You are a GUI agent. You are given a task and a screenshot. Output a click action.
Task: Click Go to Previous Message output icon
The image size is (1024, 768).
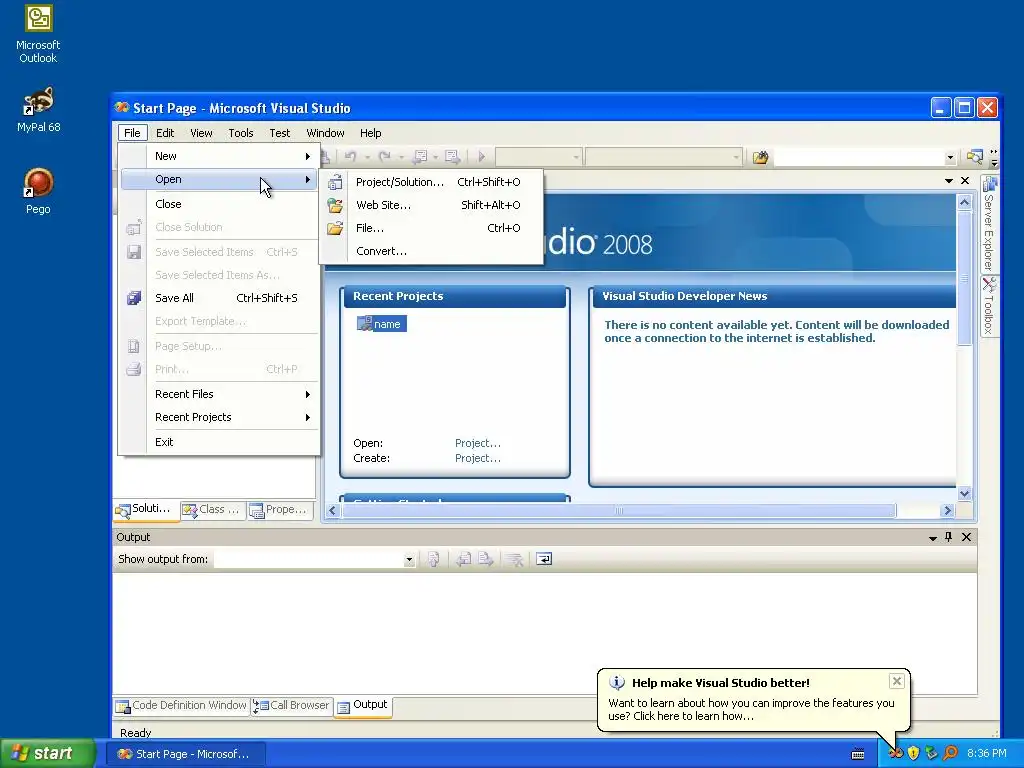pyautogui.click(x=464, y=559)
